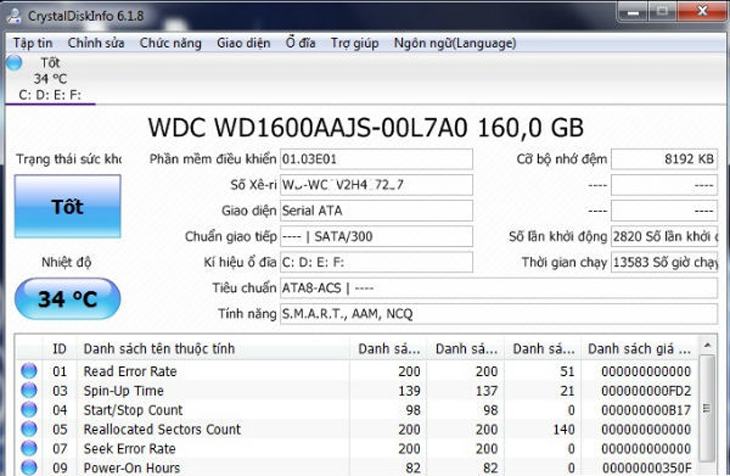Viewport: 730px width, 476px height.
Task: Click threshold value 51 in Read Error Rate row
Action: point(567,371)
